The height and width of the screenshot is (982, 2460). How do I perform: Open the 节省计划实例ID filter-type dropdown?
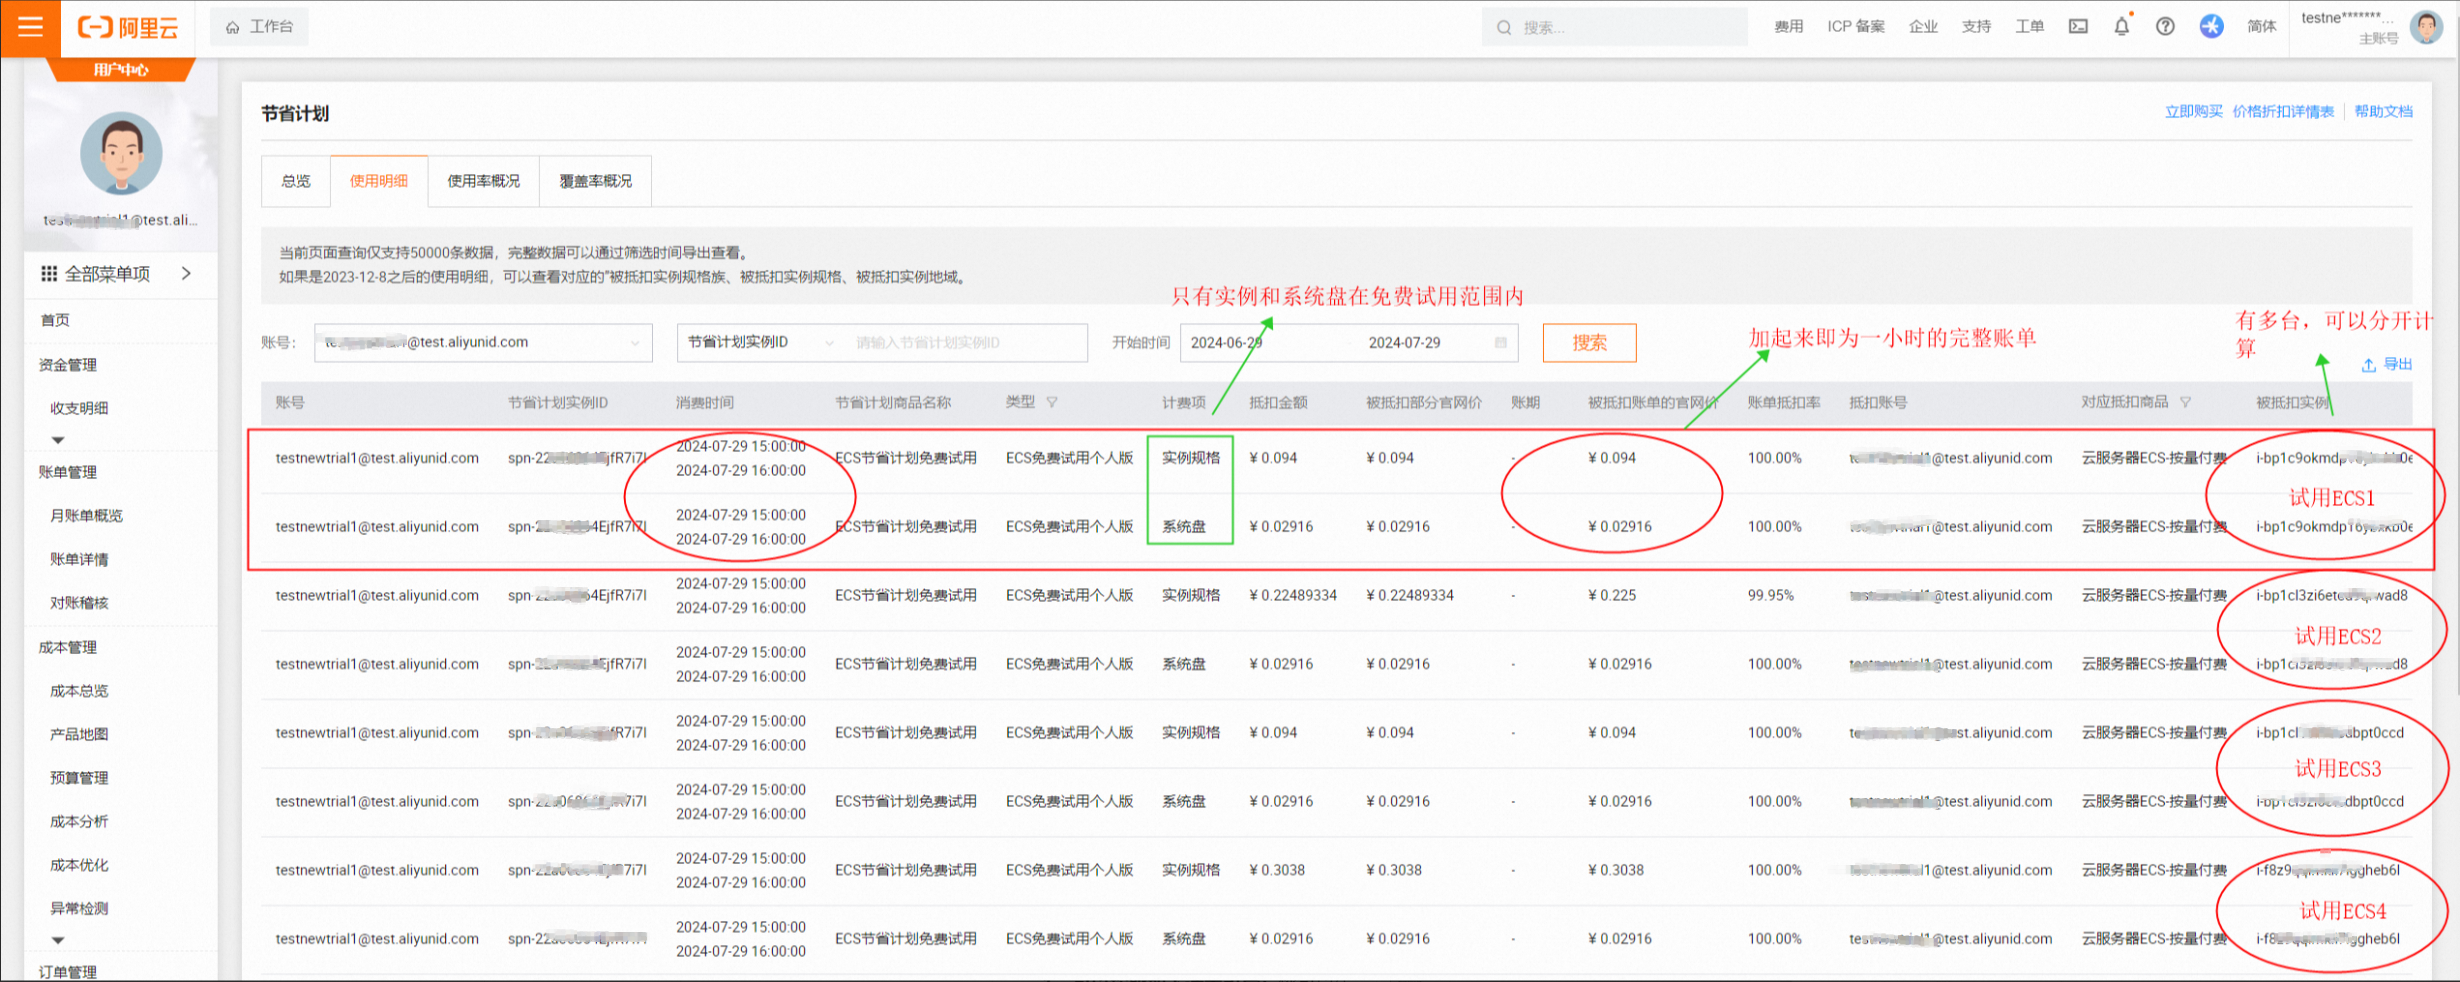tap(760, 342)
